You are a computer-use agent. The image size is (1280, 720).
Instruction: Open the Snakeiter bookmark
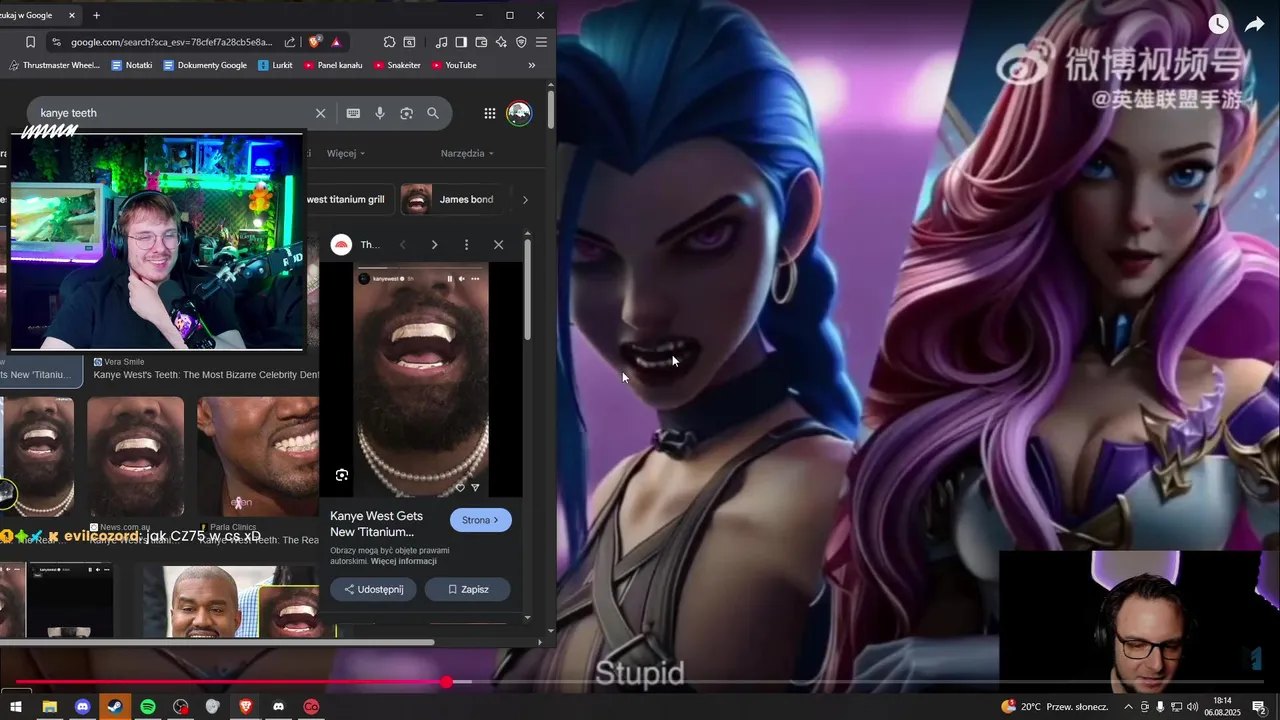click(x=397, y=65)
